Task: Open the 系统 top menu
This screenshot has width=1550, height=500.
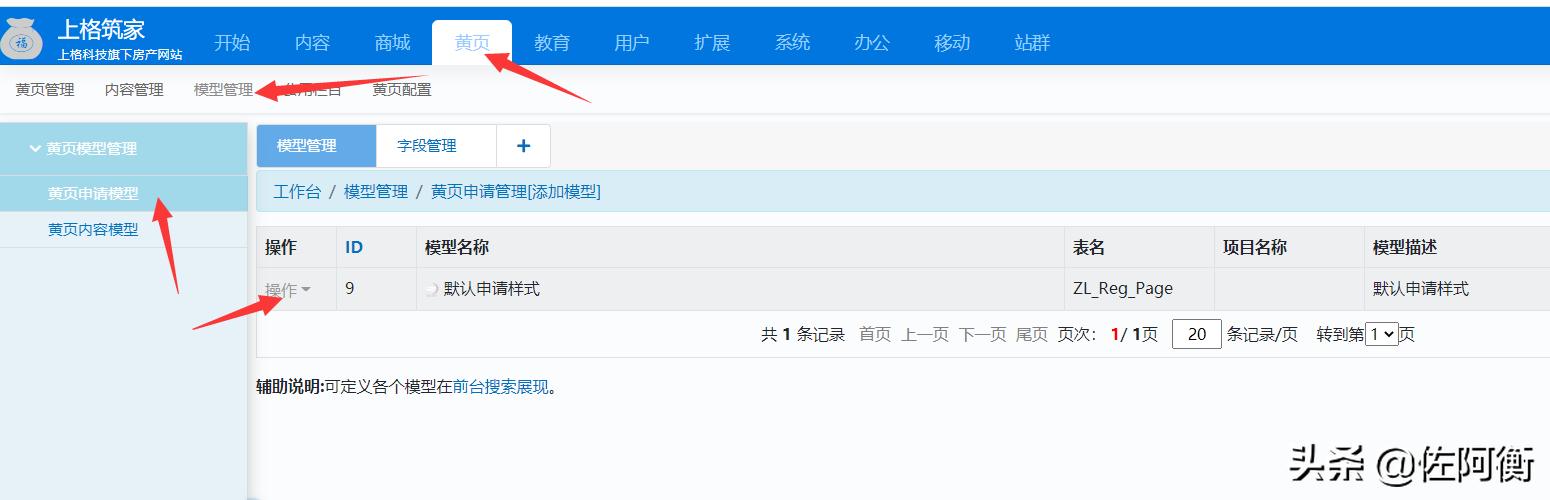Action: [792, 42]
